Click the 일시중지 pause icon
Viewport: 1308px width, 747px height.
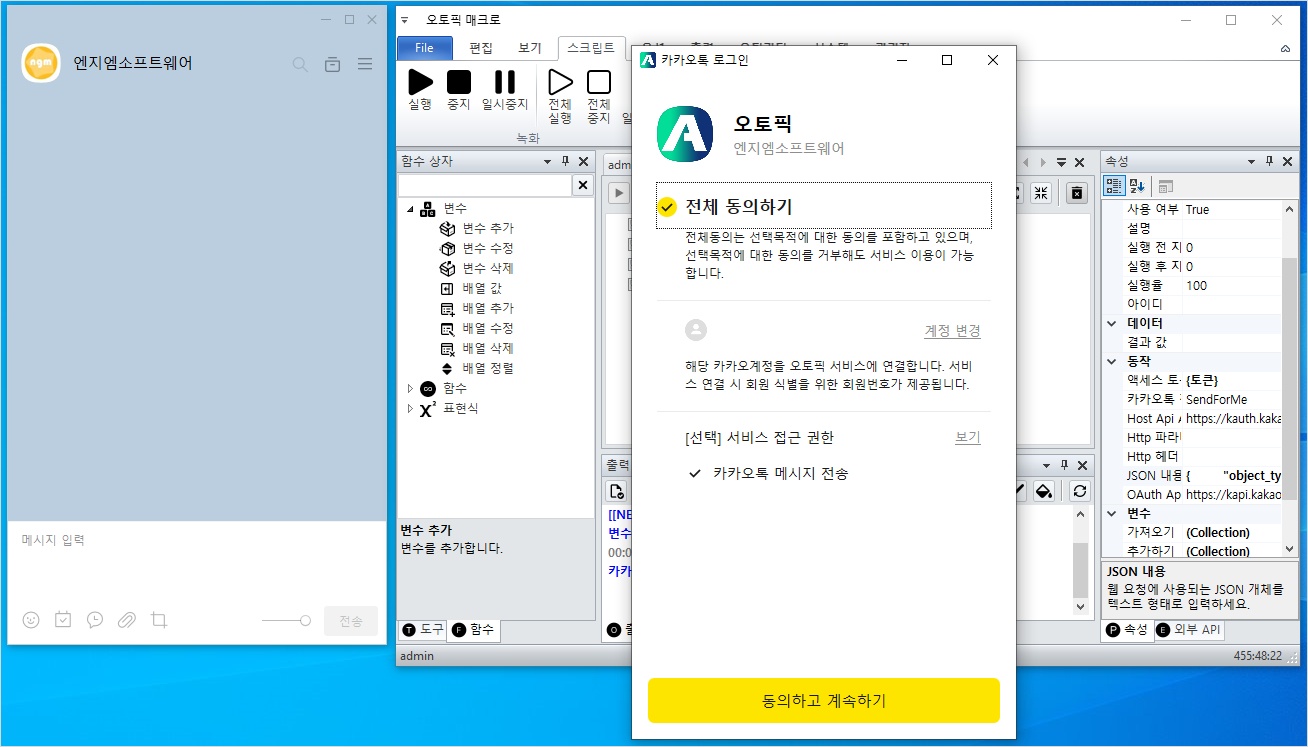pyautogui.click(x=505, y=82)
